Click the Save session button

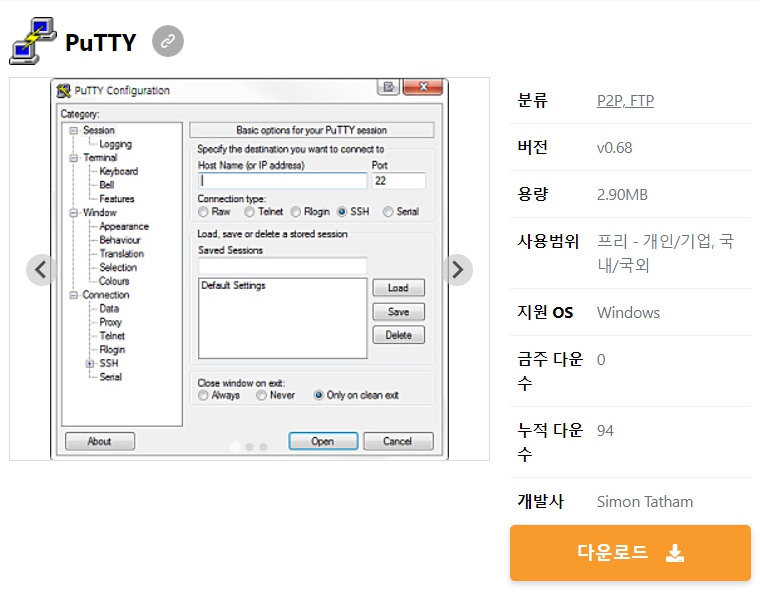click(x=398, y=312)
